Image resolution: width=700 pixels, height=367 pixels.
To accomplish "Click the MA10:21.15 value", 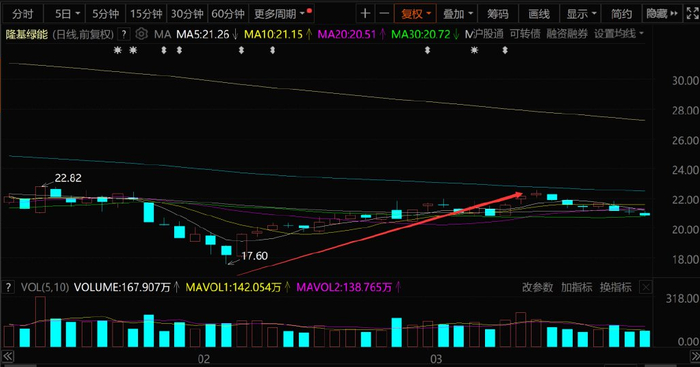I will (273, 34).
